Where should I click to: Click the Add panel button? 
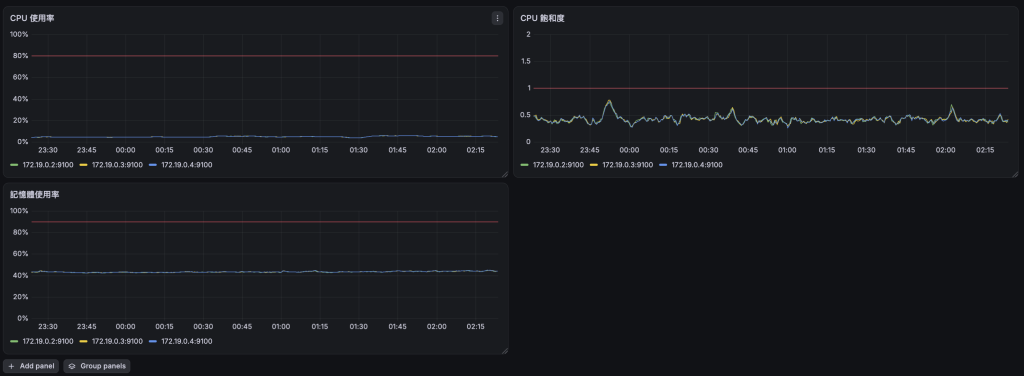(31, 366)
